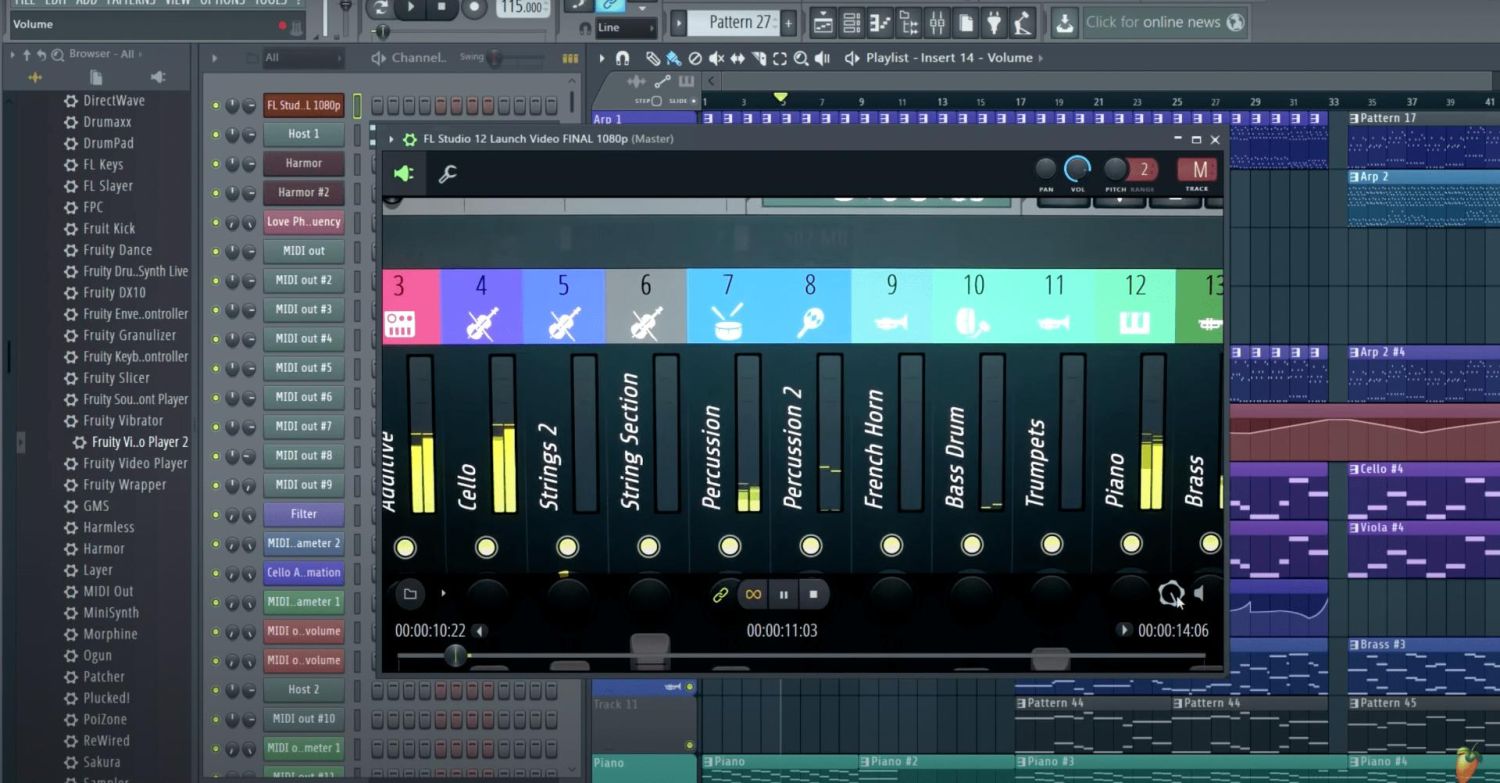
Task: Click the speaker icon in video player
Action: (1199, 594)
